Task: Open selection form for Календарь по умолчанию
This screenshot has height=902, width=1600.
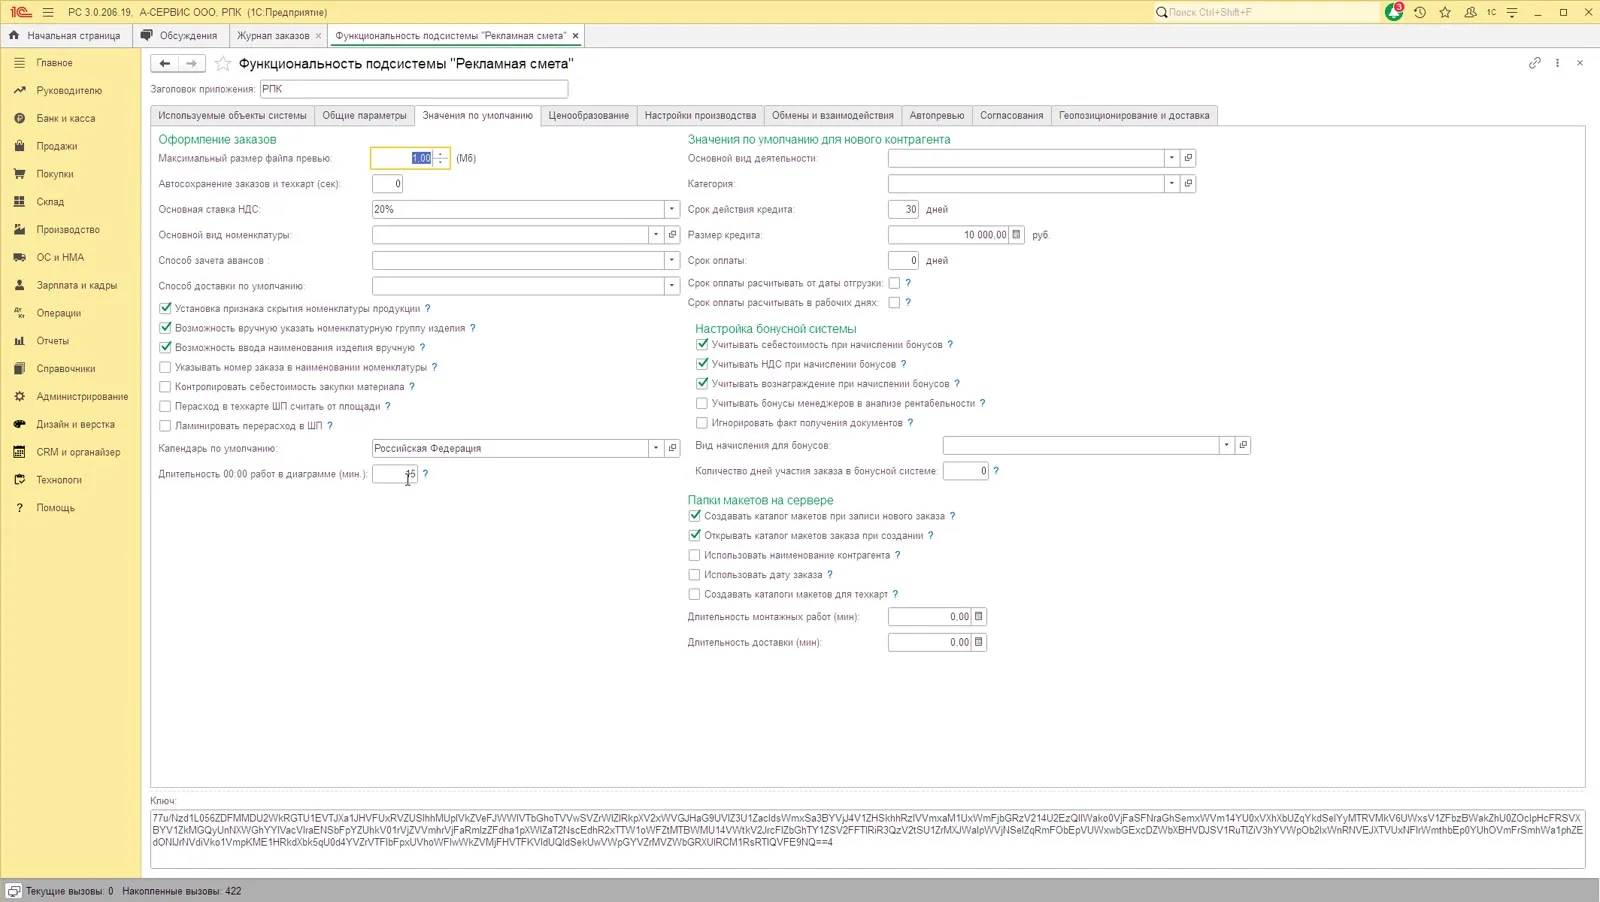Action: pos(672,448)
